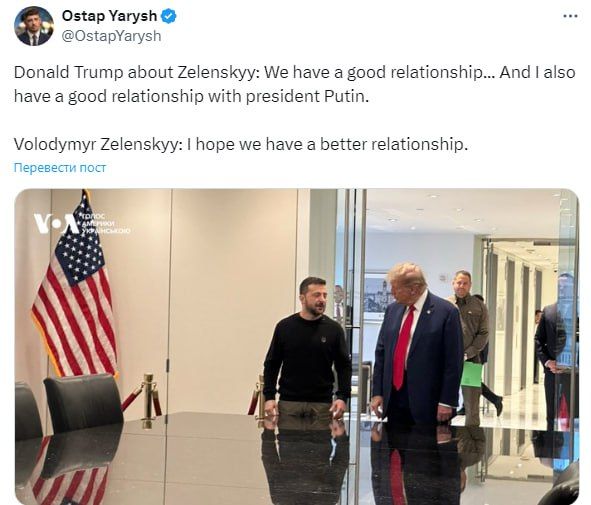
Task: Click the green folder held in background
Action: (x=472, y=374)
